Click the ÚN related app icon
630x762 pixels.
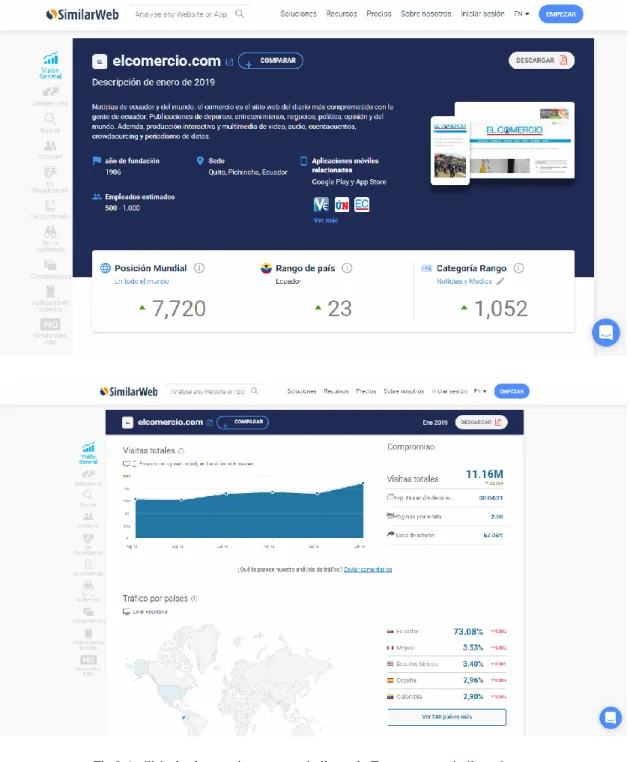(342, 205)
